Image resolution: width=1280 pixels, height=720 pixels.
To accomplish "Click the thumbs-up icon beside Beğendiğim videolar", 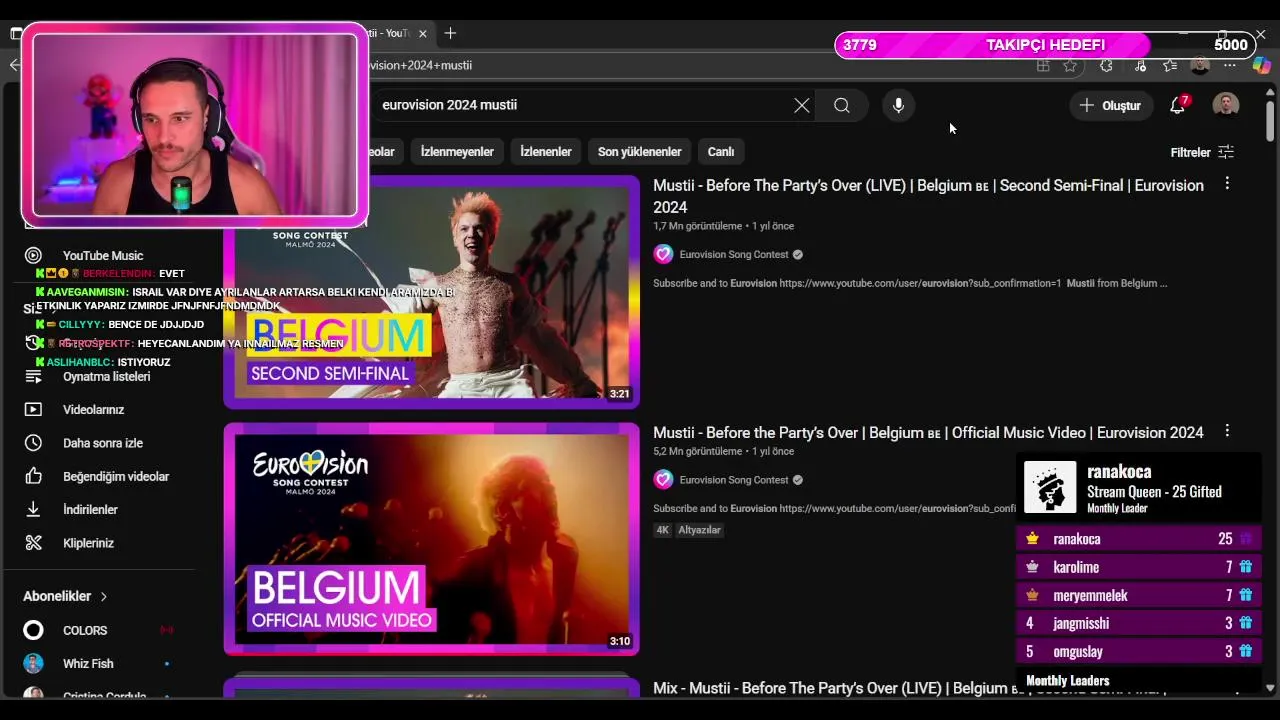I will (x=33, y=477).
